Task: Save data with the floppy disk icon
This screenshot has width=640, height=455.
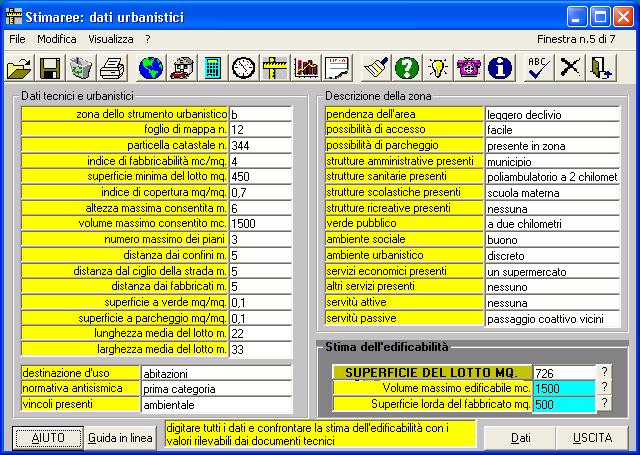Action: coord(50,68)
